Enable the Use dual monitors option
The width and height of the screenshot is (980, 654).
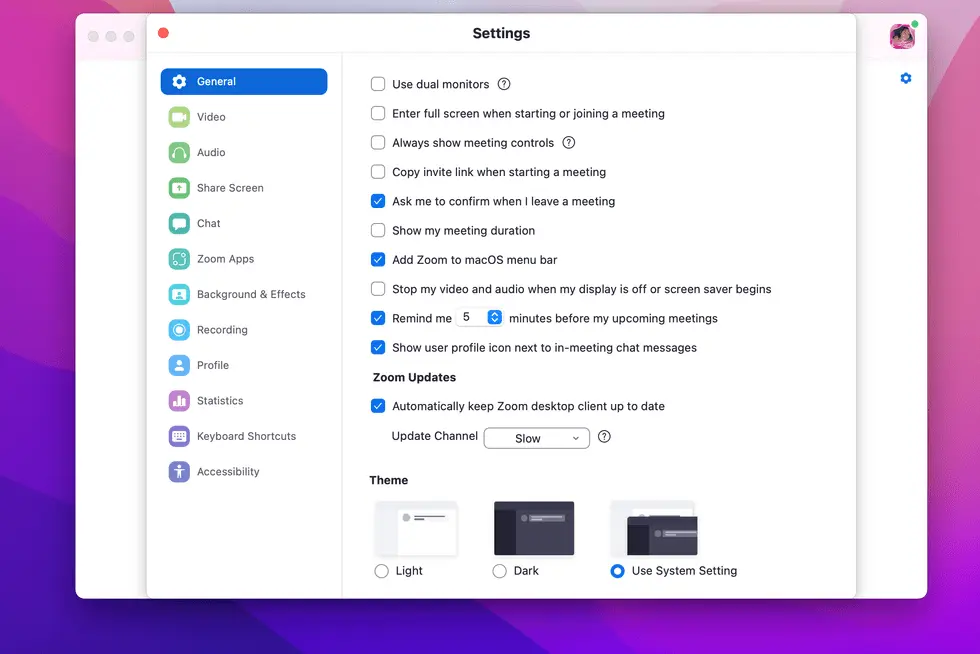click(377, 84)
